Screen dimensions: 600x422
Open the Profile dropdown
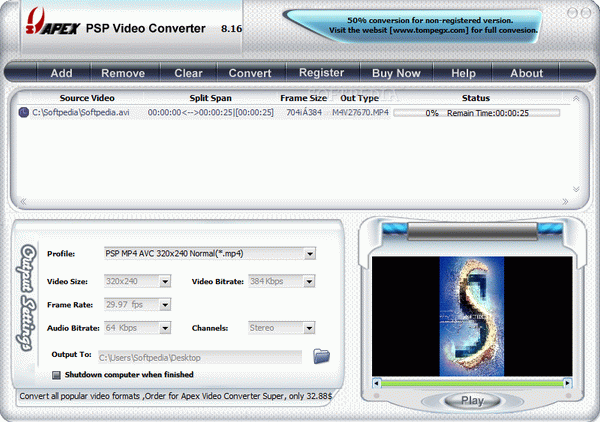[x=310, y=254]
